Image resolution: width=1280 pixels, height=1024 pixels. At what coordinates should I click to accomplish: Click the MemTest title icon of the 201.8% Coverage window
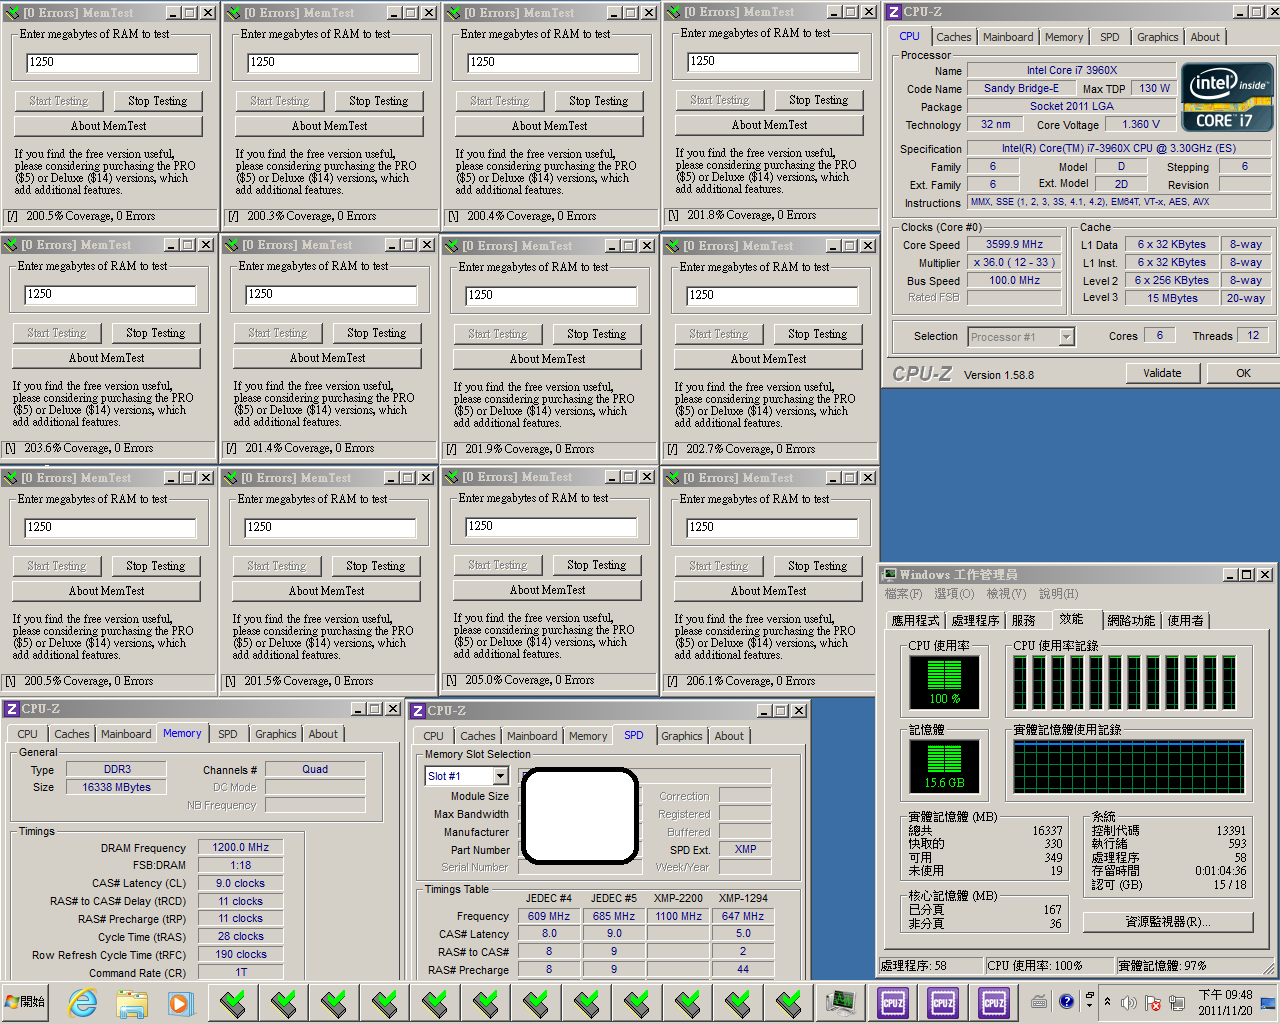click(x=673, y=12)
